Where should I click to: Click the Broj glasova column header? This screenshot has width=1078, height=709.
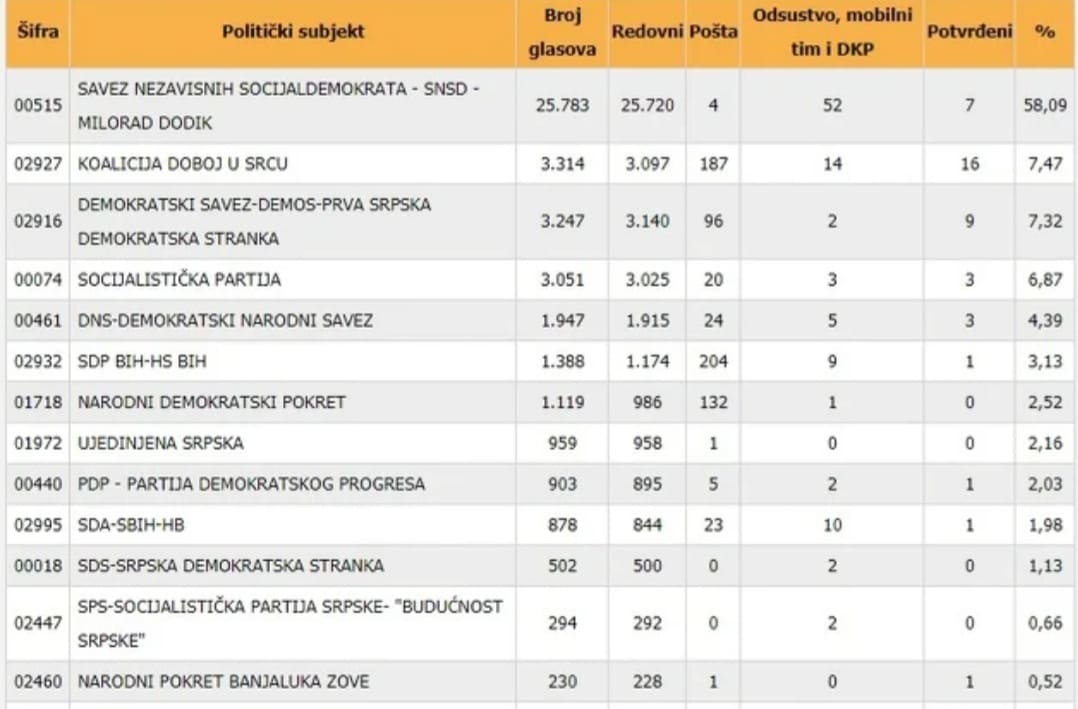pyautogui.click(x=562, y=32)
